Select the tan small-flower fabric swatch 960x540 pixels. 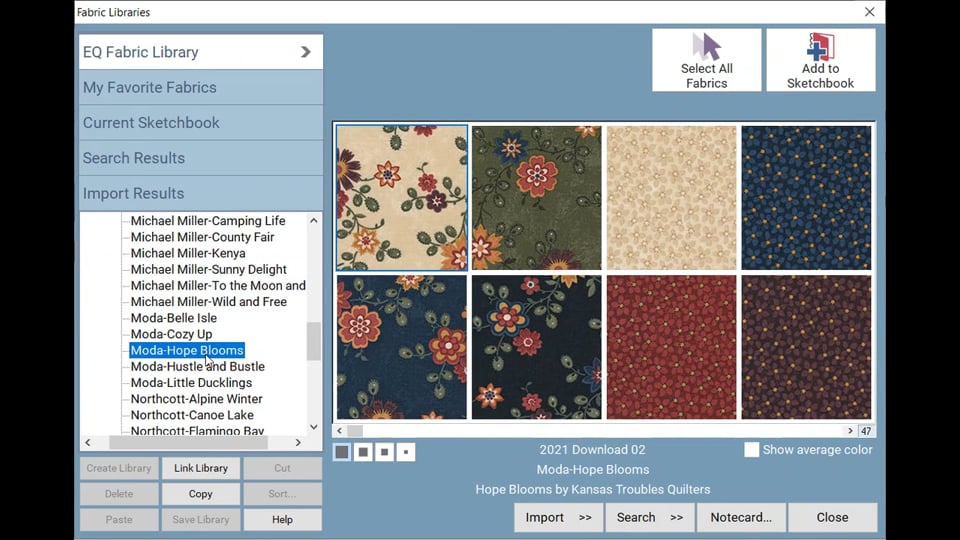(x=672, y=198)
